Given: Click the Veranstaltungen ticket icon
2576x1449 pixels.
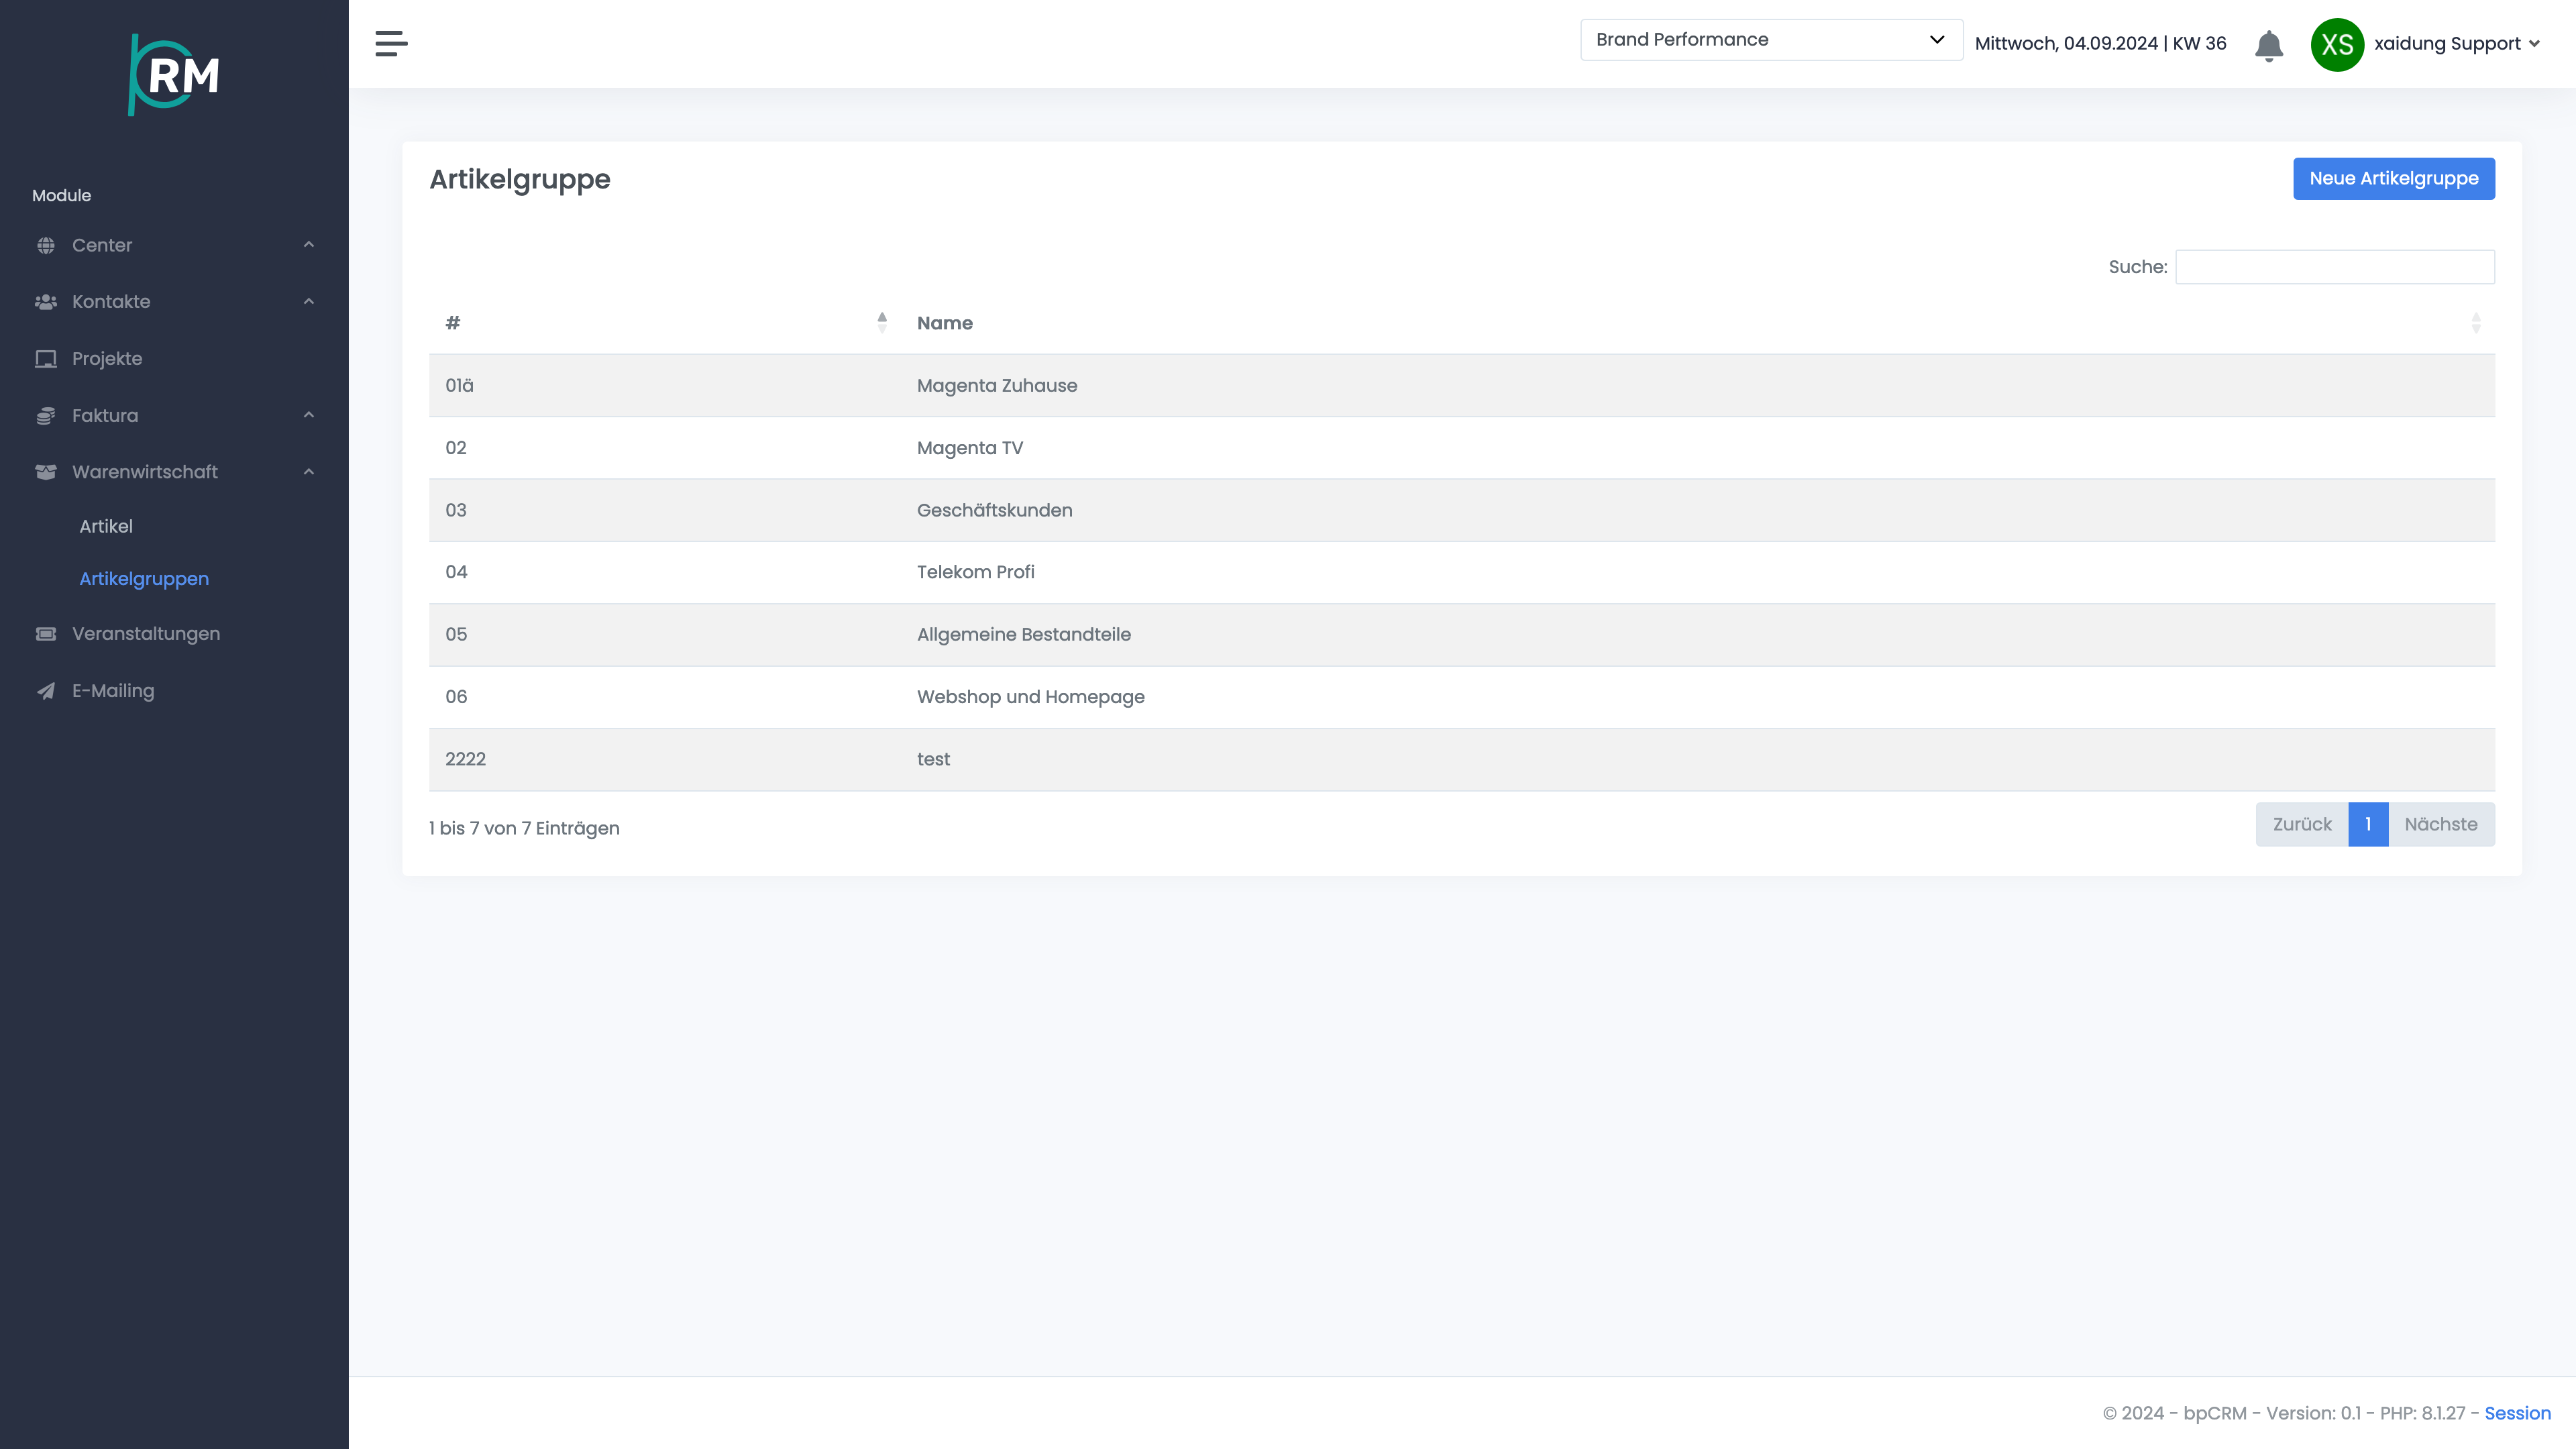Looking at the screenshot, I should click(46, 634).
